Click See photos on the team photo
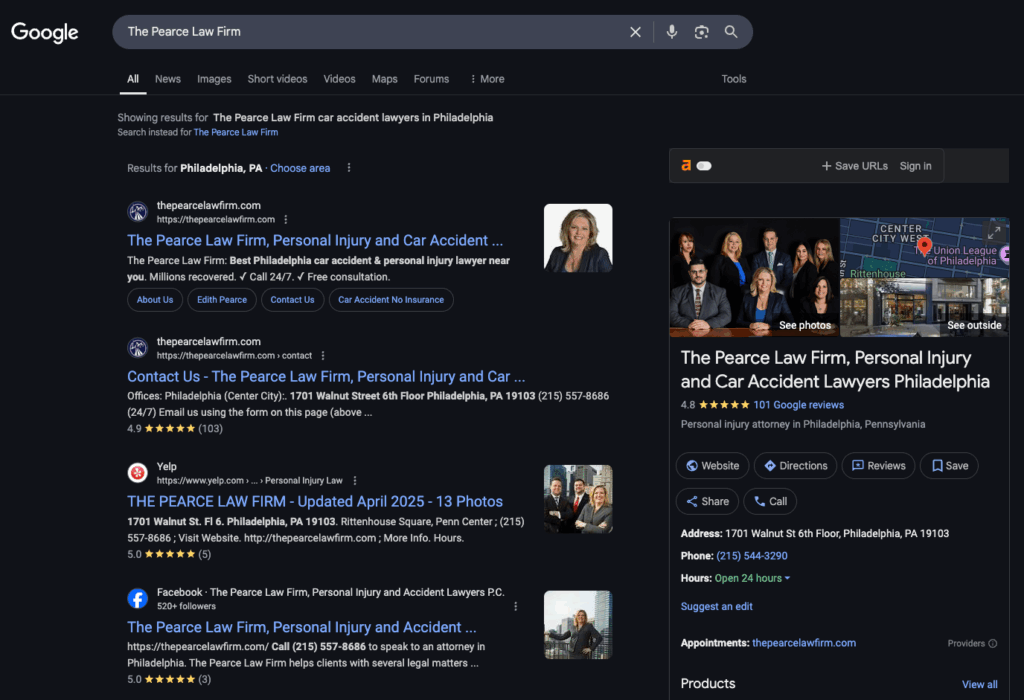This screenshot has height=700, width=1024. click(x=805, y=325)
